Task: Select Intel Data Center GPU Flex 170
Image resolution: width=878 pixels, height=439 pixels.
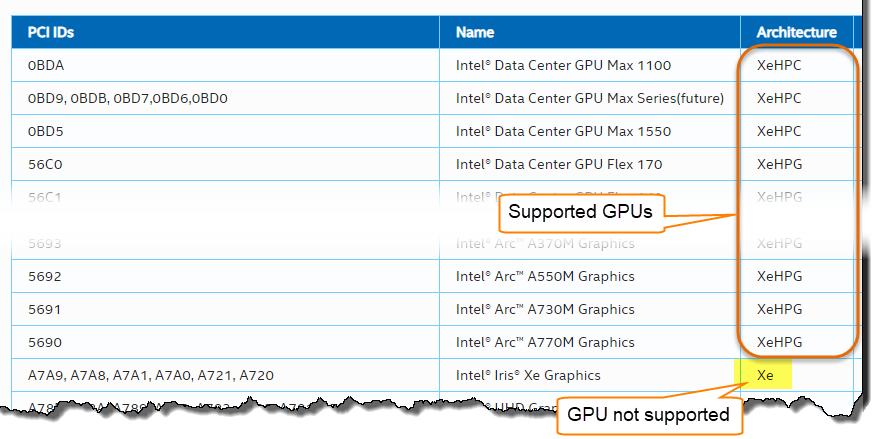Action: pos(558,164)
